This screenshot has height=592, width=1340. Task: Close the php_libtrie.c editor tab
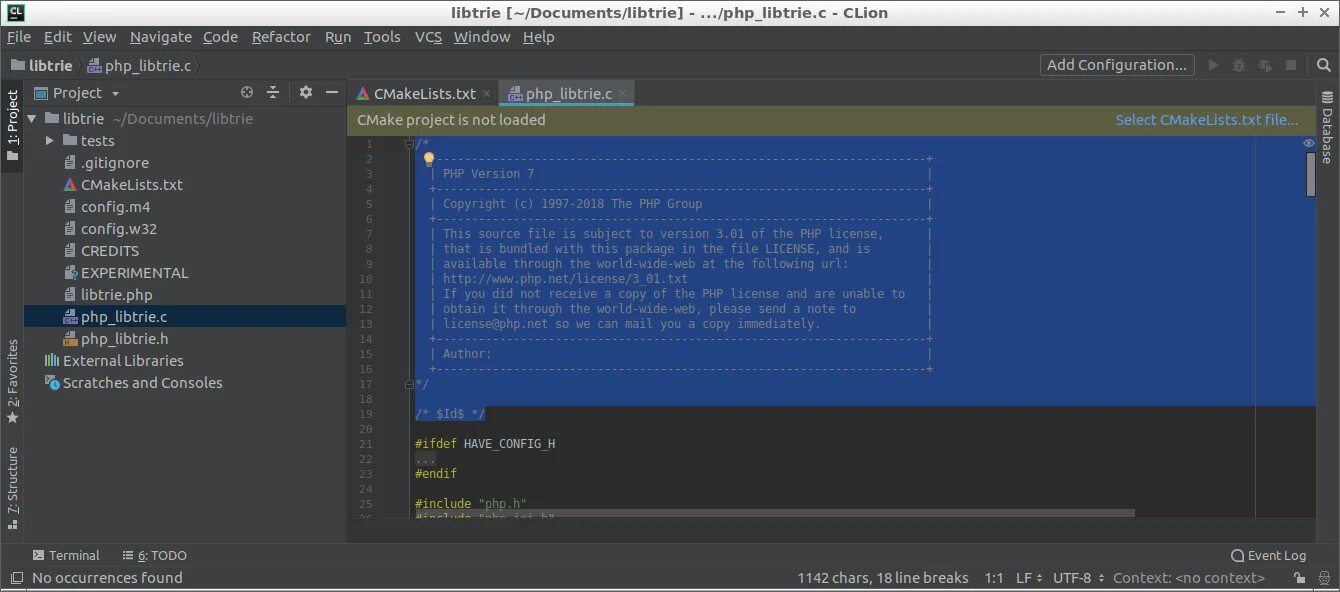pyautogui.click(x=623, y=94)
